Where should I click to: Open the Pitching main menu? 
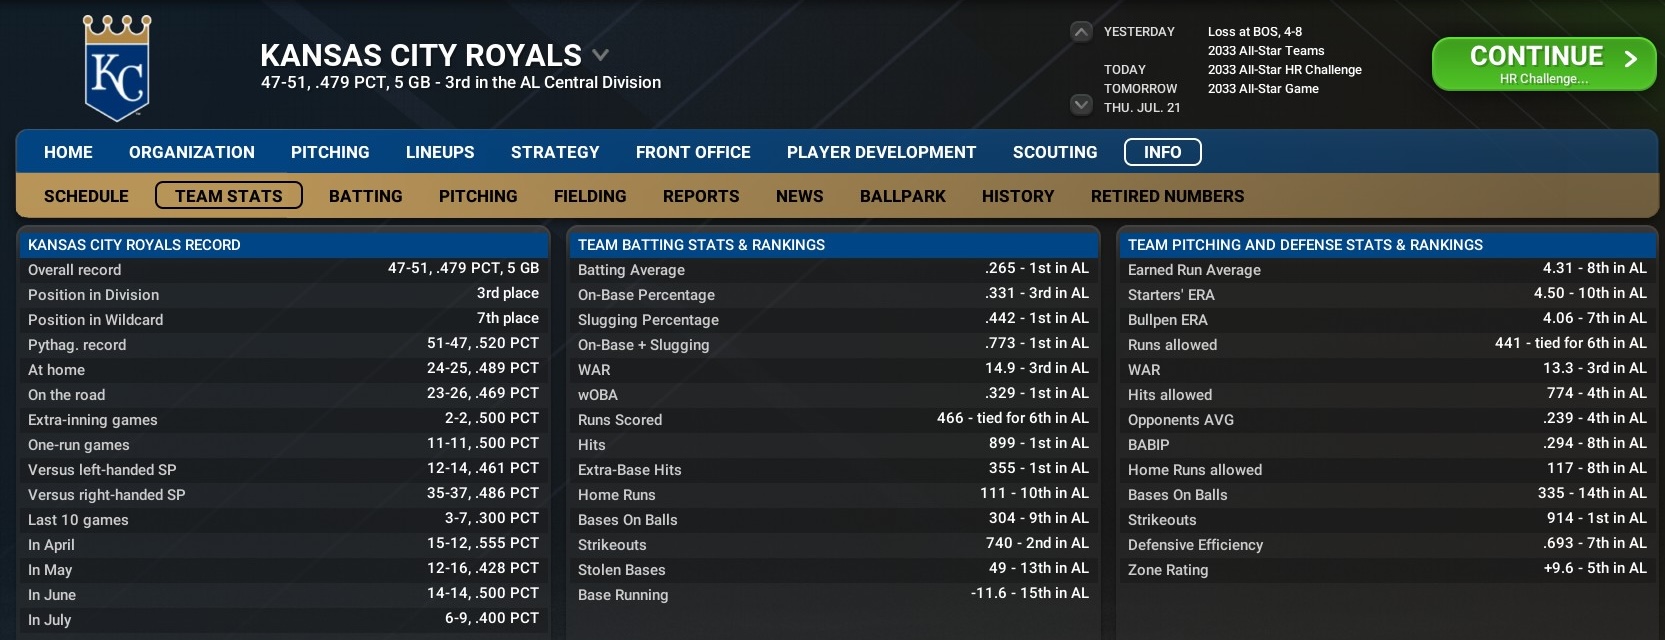[330, 152]
